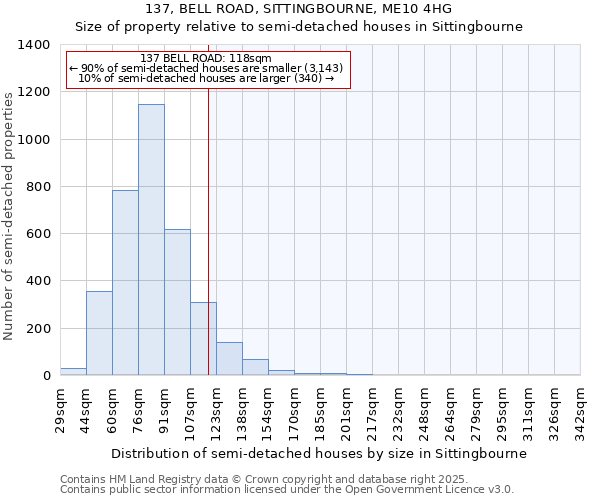Click the chart title with address ME10 4HG
The image size is (600, 500).
[299, 8]
